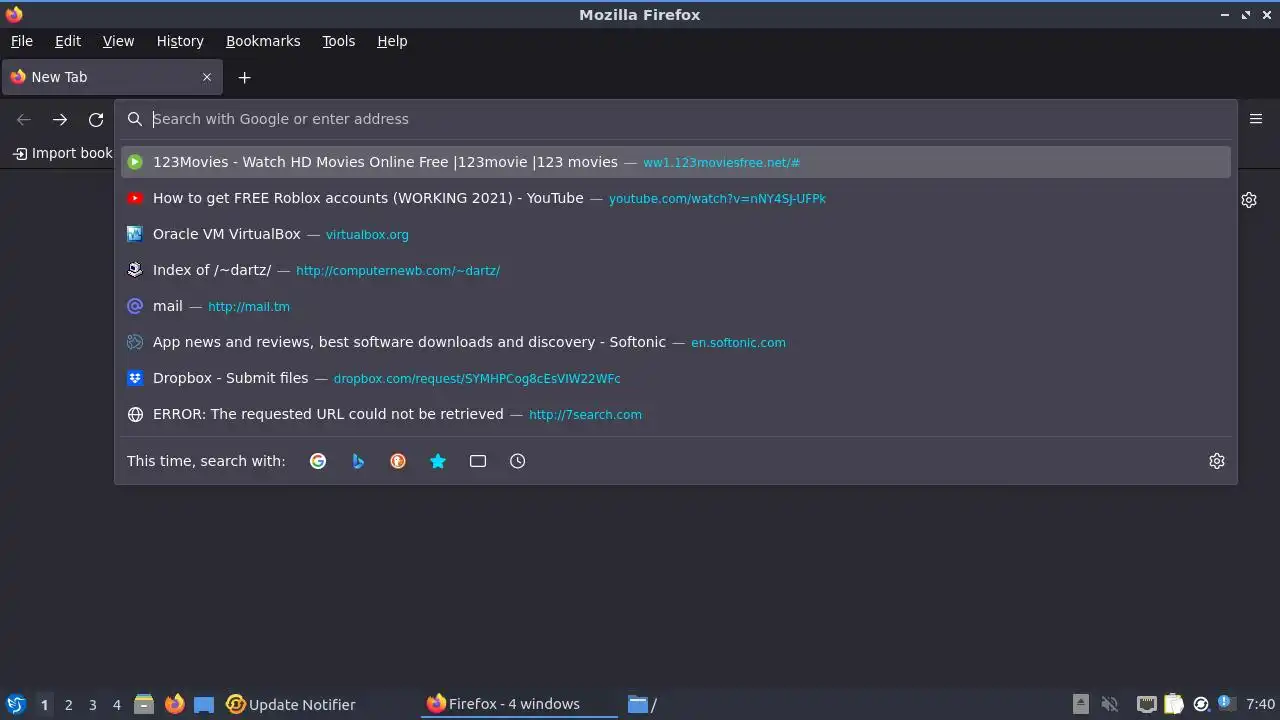1280x720 pixels.
Task: Reload the current page
Action: coord(96,119)
